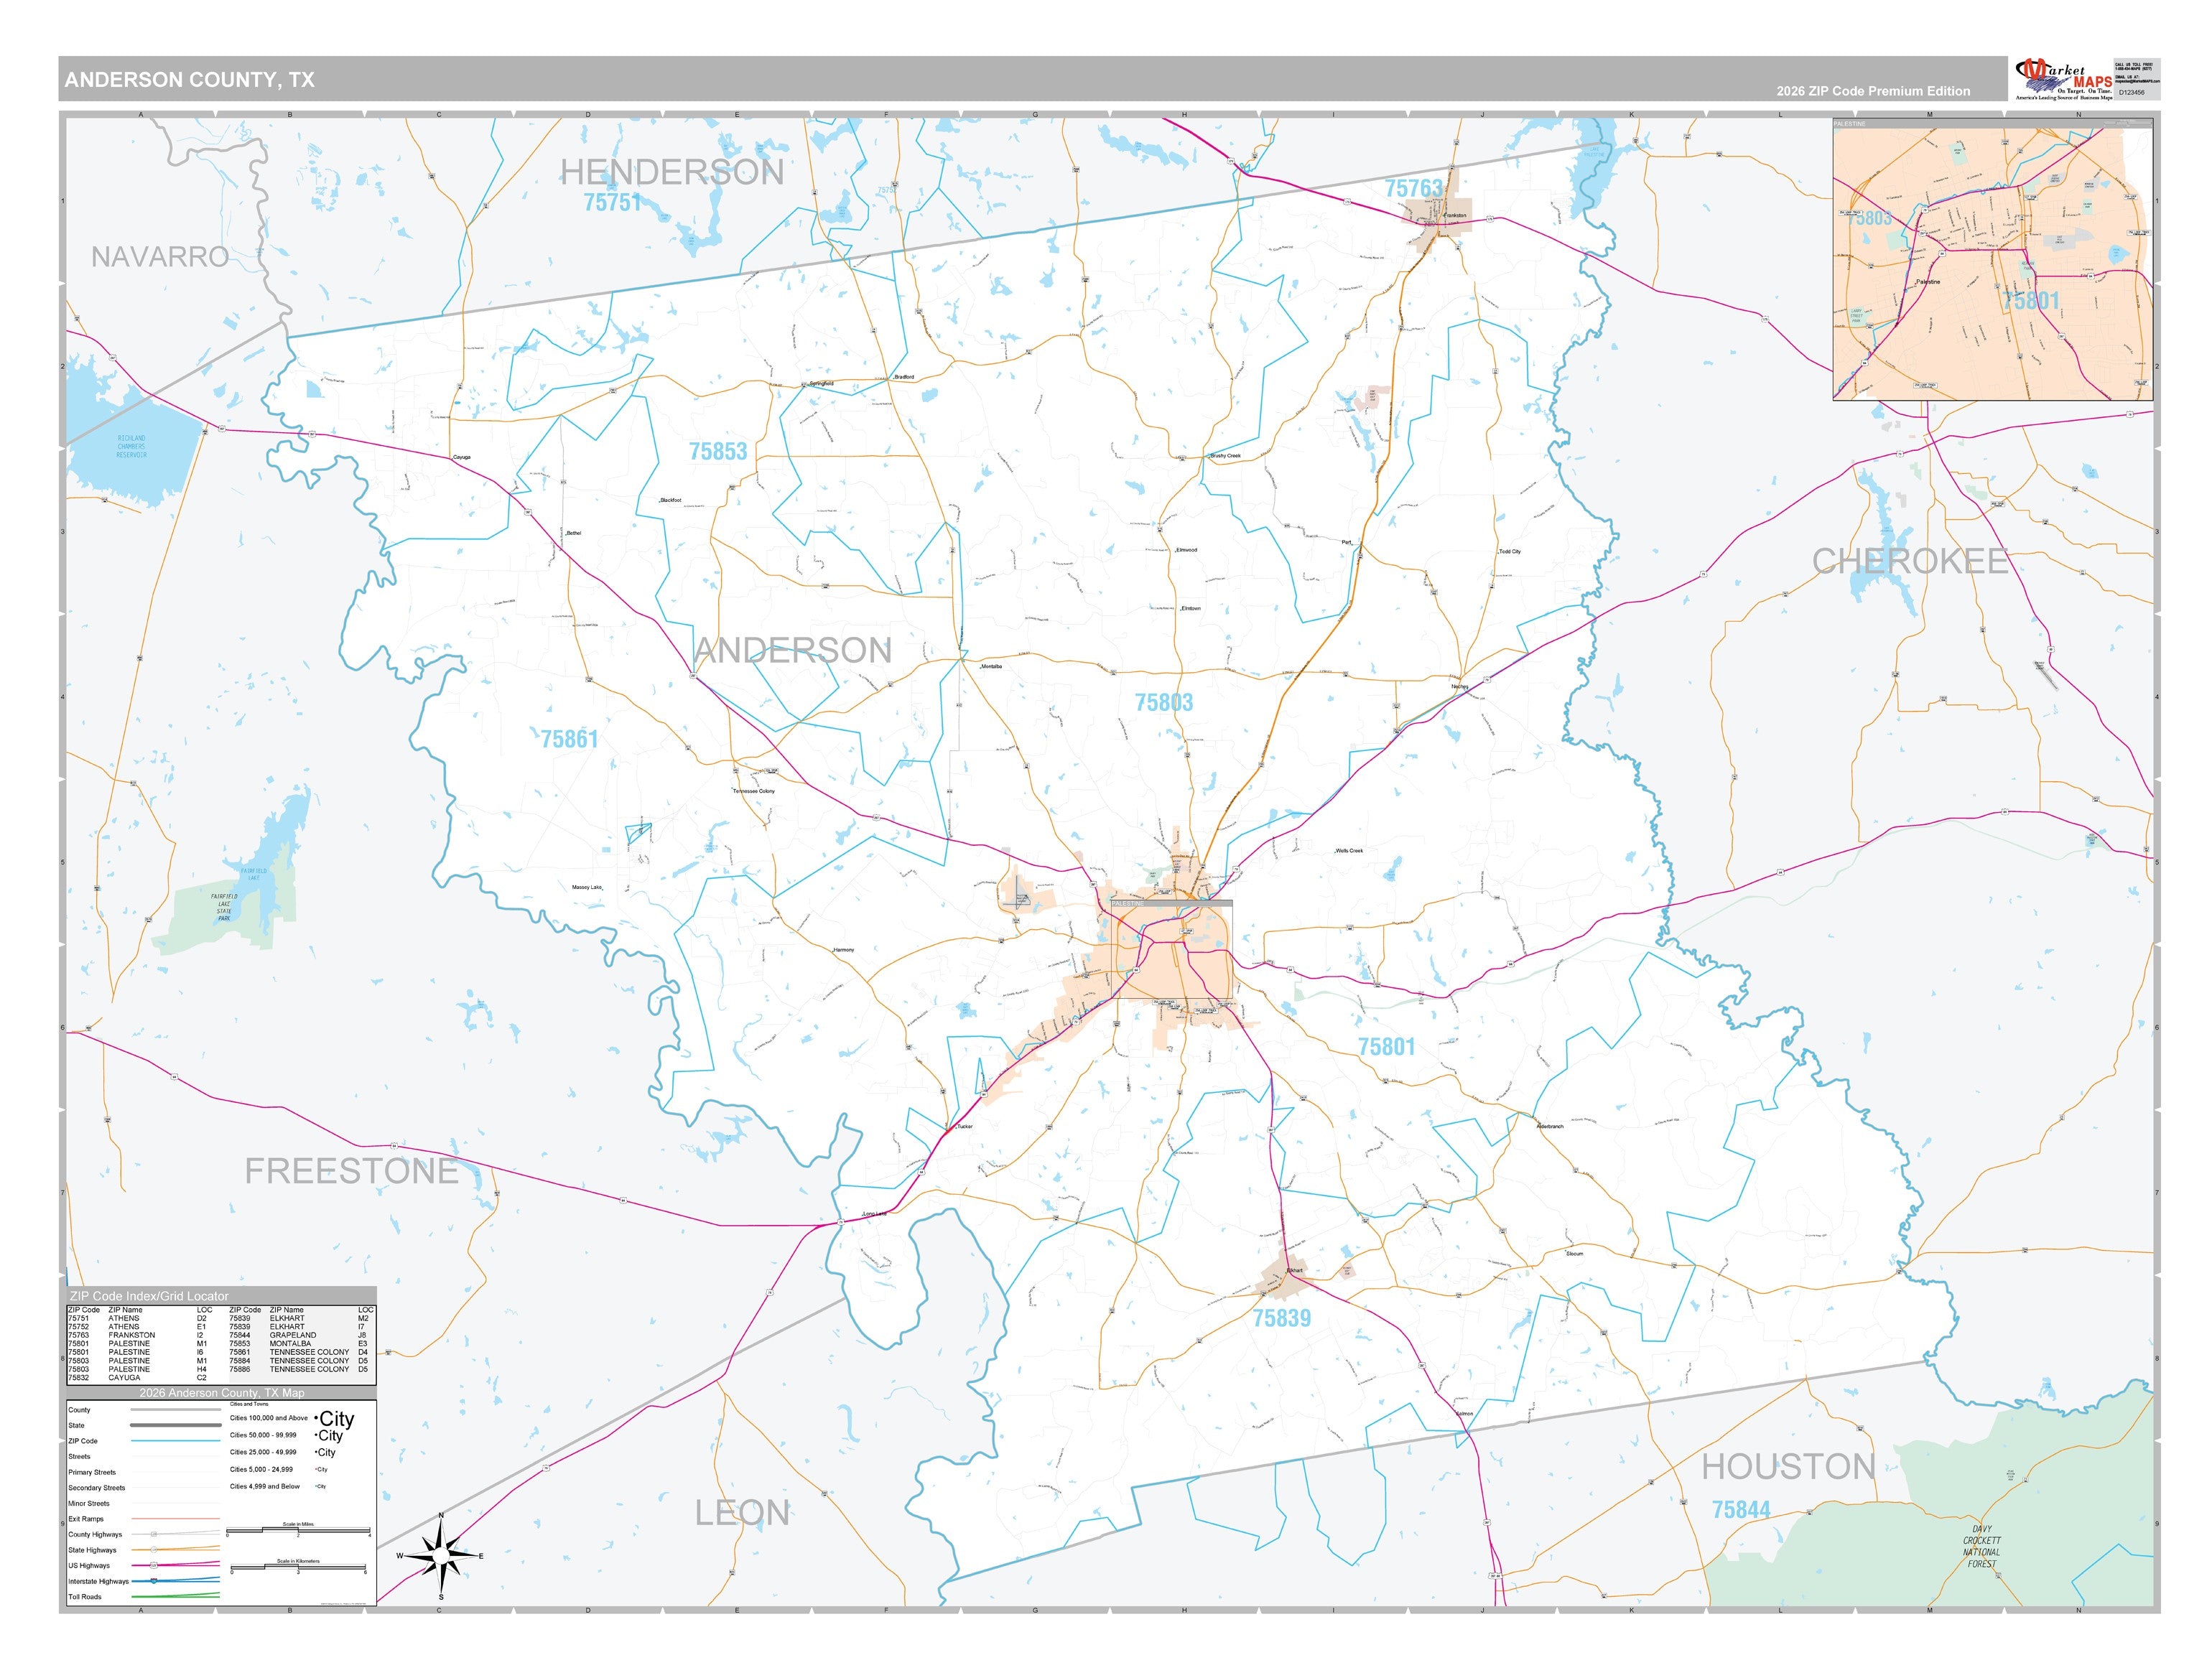Click the ANDERSON COUNTY, TX title
2212x1673 pixels.
pyautogui.click(x=190, y=80)
